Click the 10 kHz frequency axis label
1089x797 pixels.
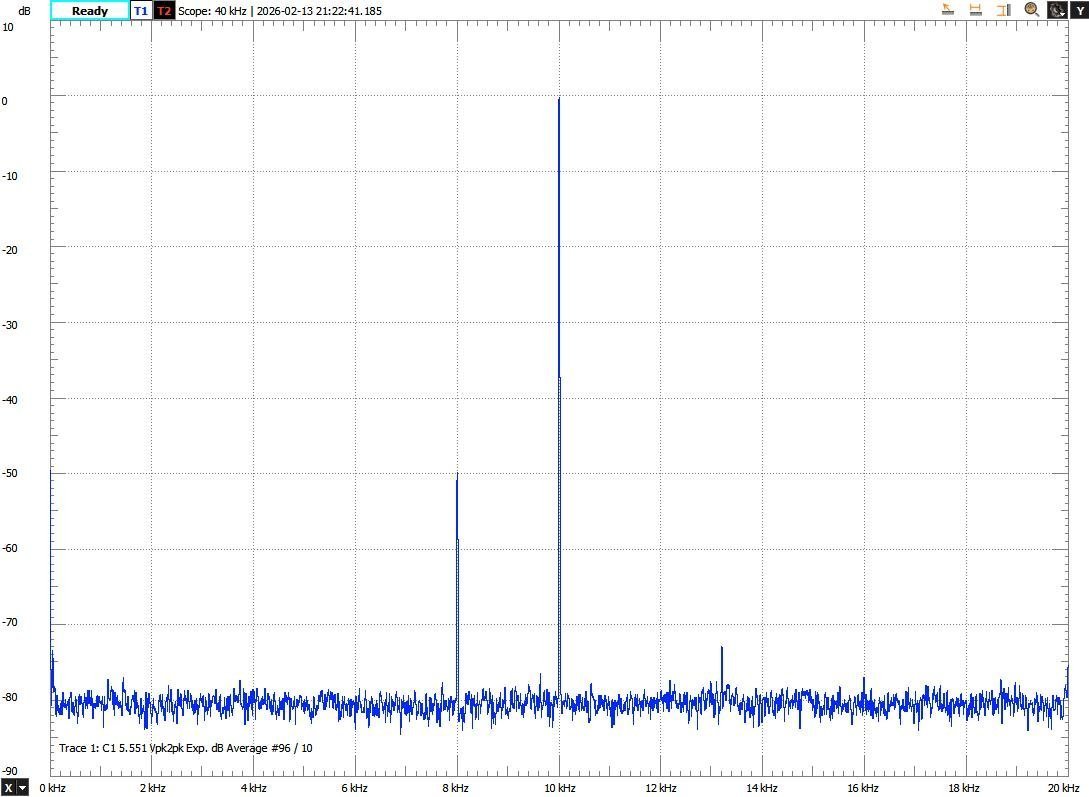tap(559, 788)
